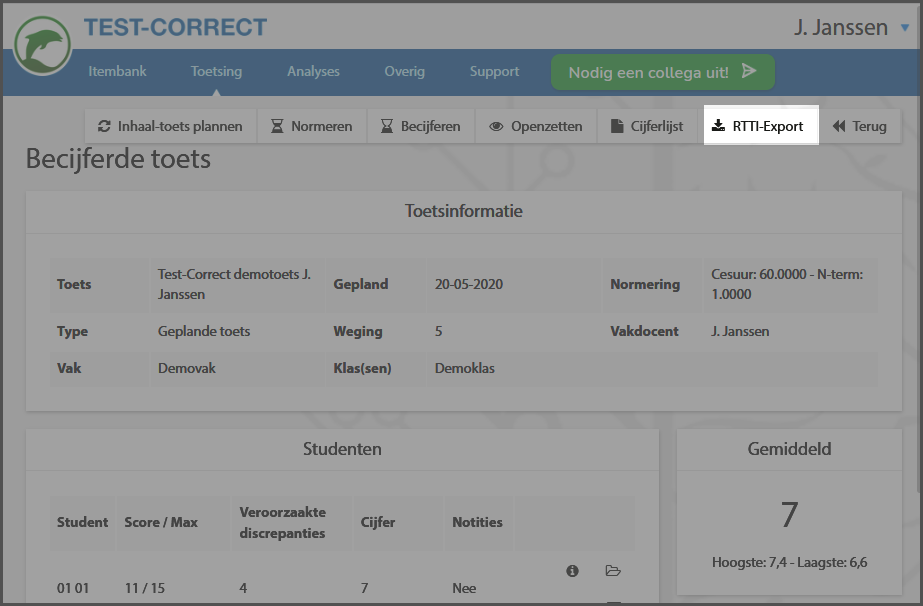Select the Gemiddeld panel showing grade 7
The image size is (923, 606).
pos(789,505)
